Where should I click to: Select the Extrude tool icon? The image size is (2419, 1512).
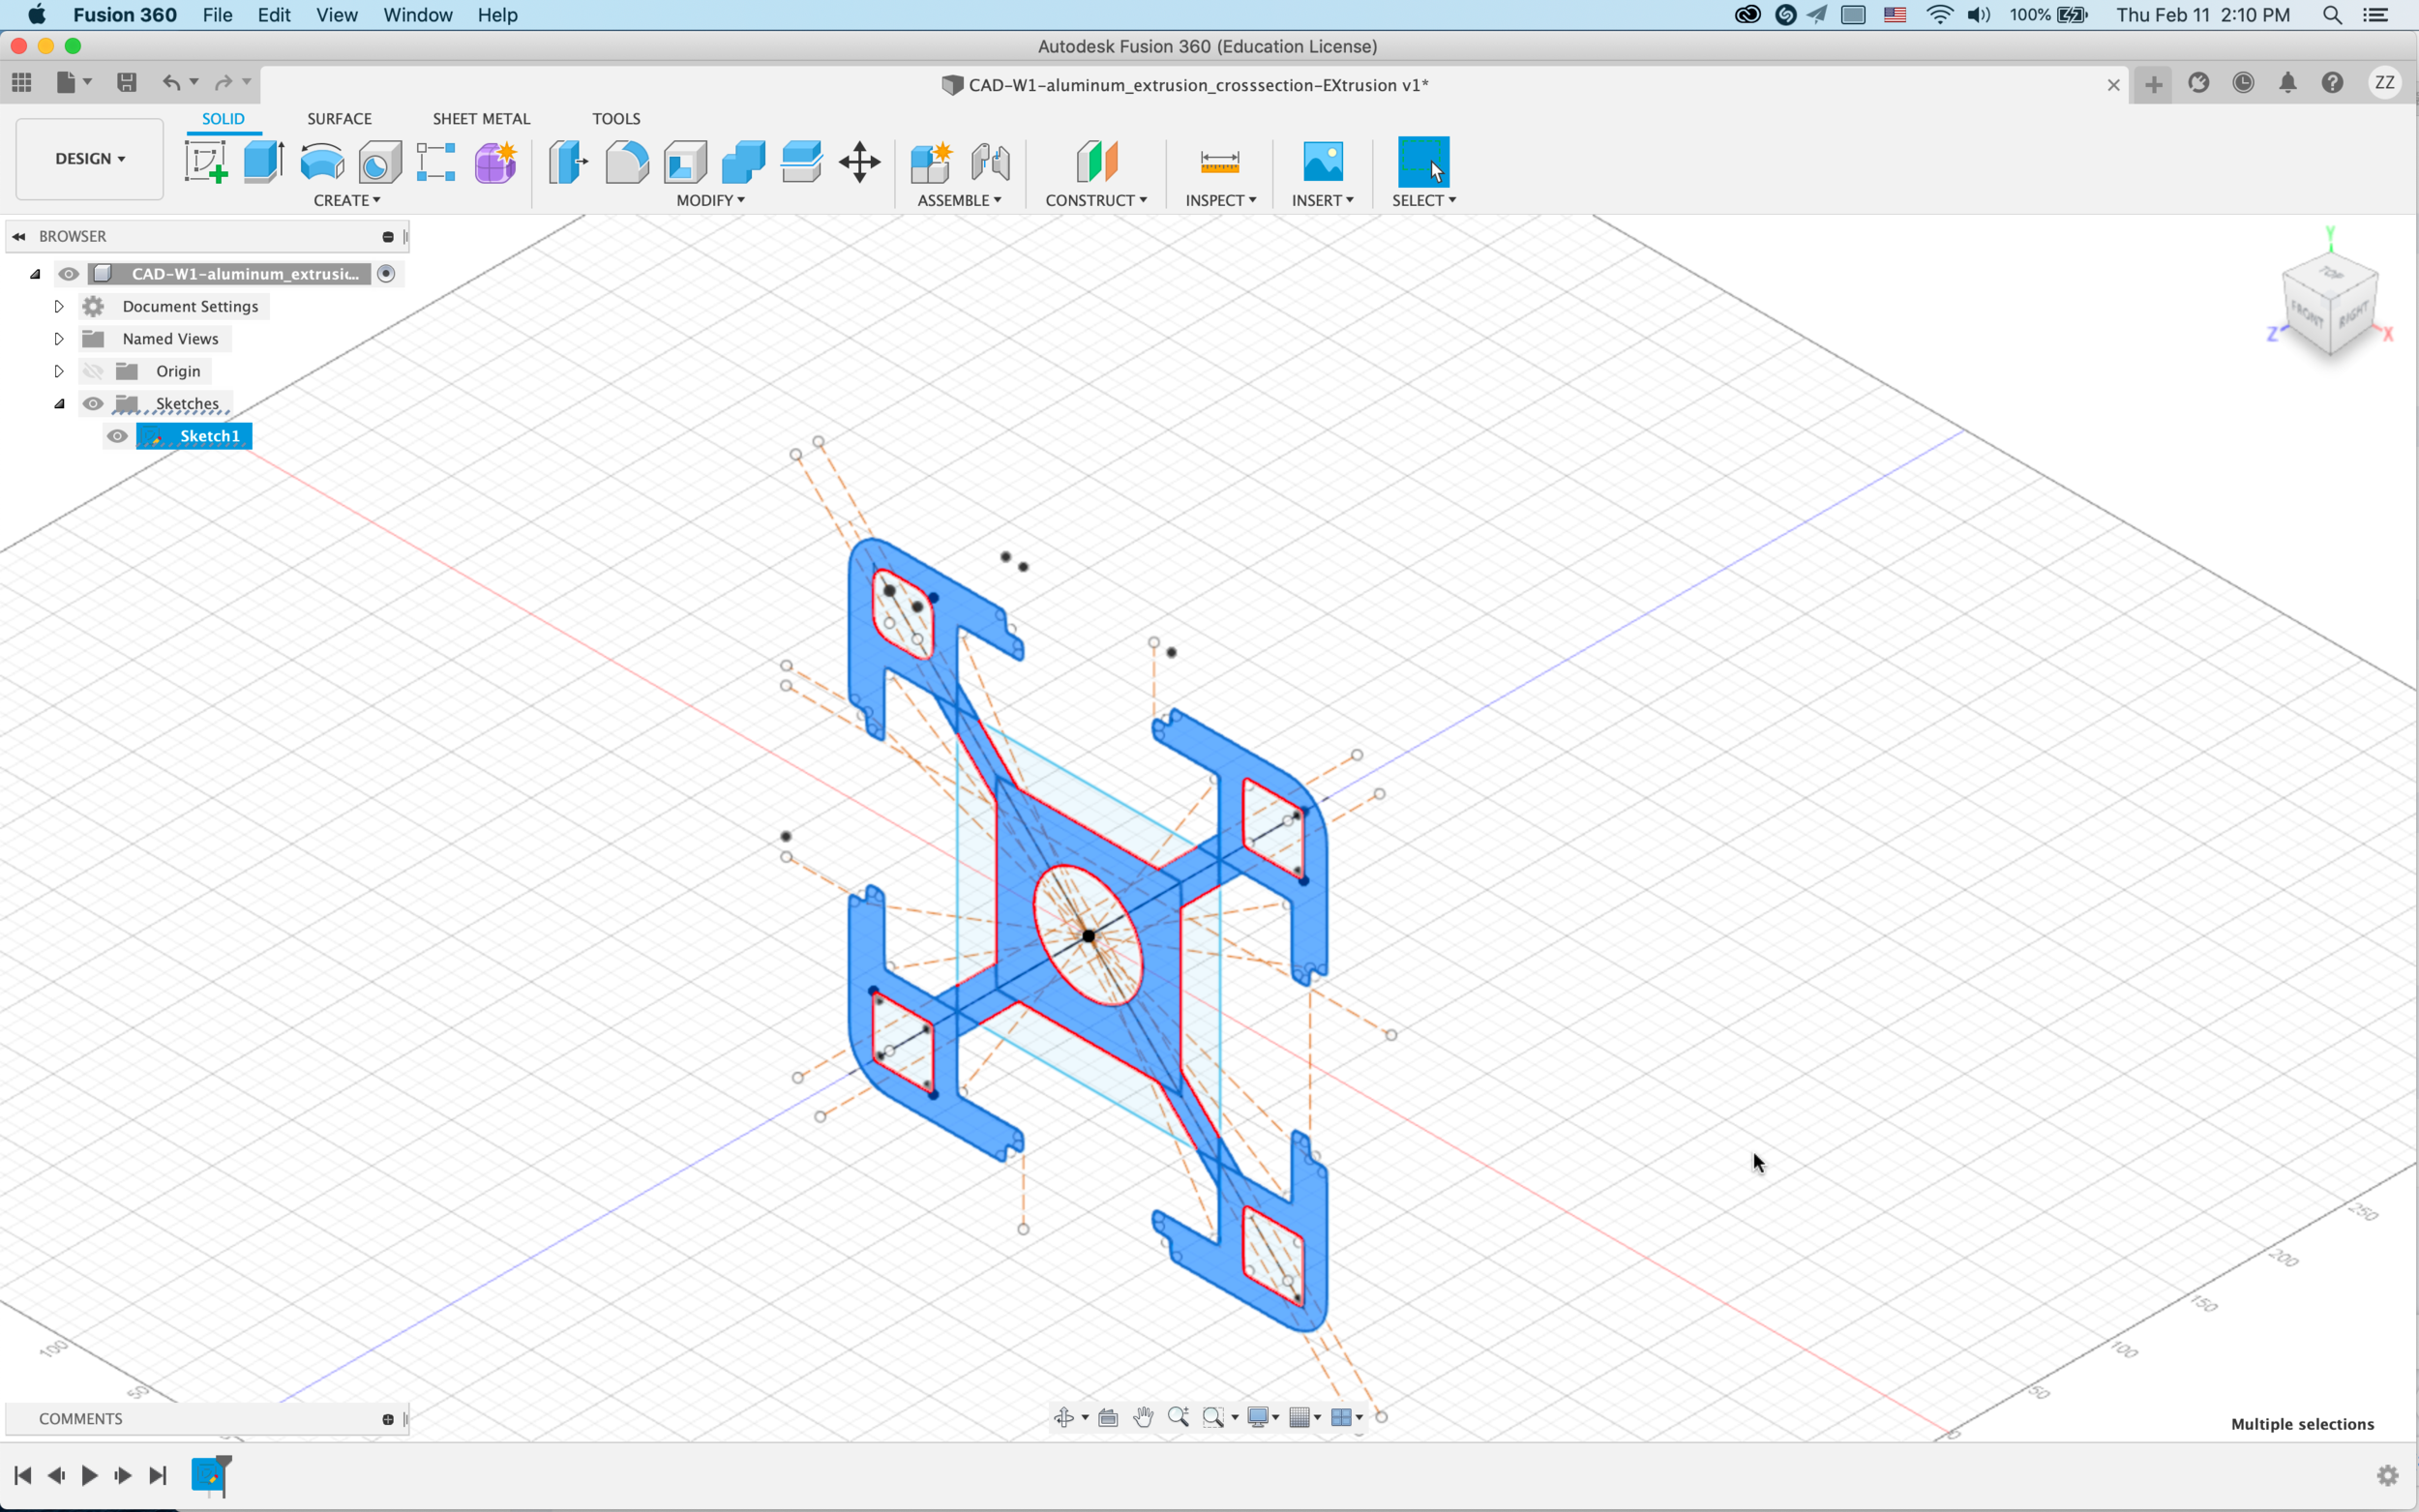coord(263,161)
